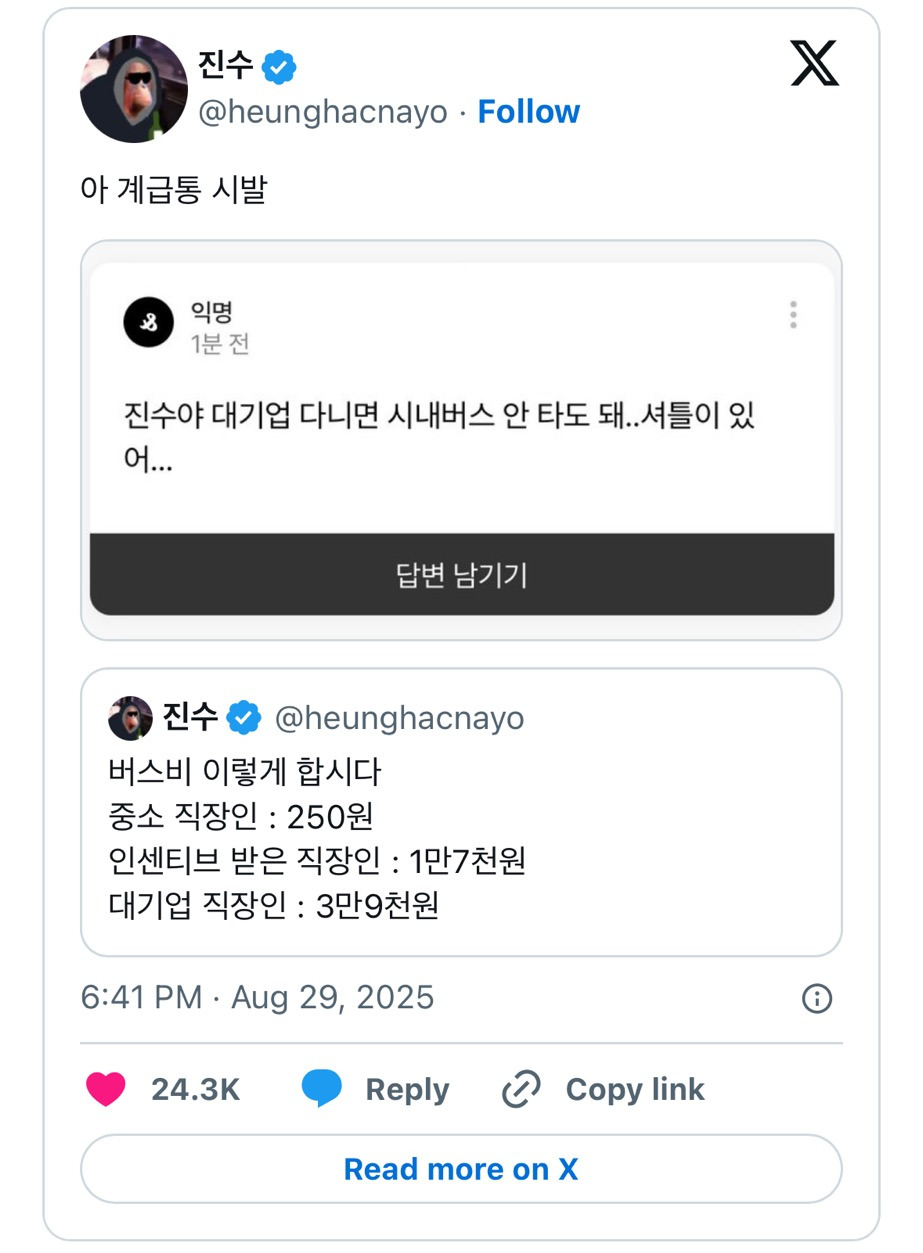Click the 6:41 PM · Aug 29, 2025 timestamp

coord(257,997)
